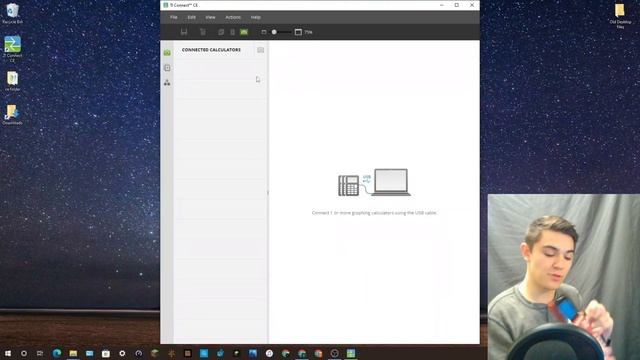This screenshot has width=640, height=360.
Task: Open the View menu
Action: click(x=210, y=18)
